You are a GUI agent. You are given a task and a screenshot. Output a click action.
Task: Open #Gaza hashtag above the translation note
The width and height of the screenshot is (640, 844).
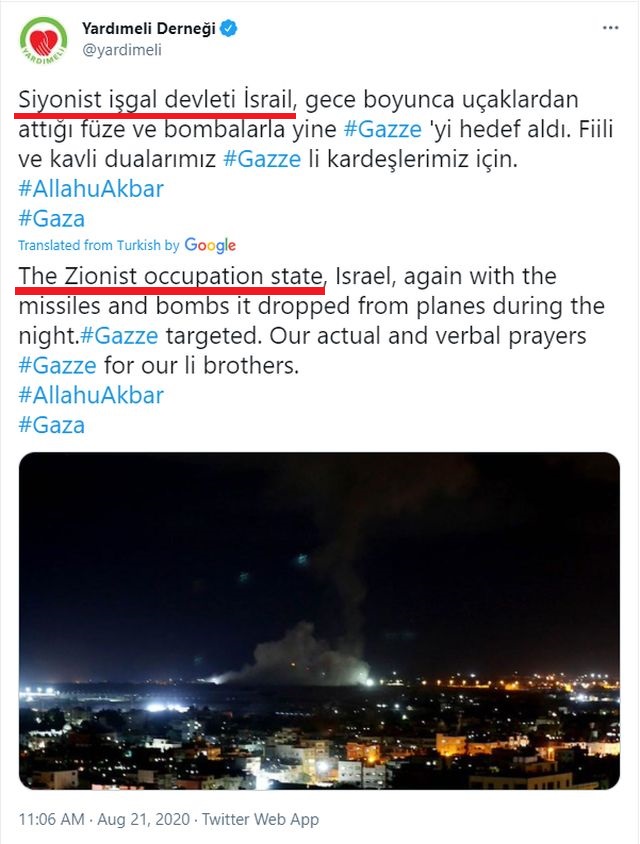pos(52,218)
